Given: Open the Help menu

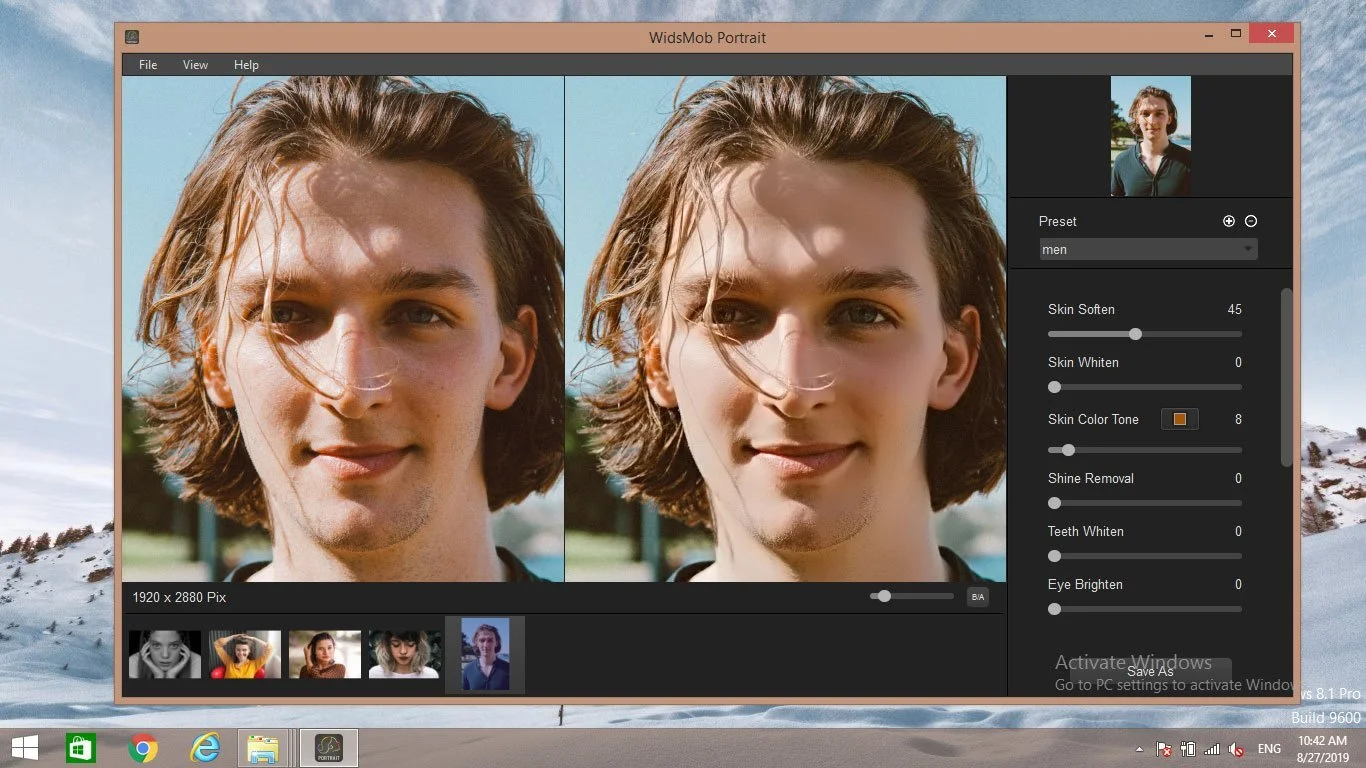Looking at the screenshot, I should 246,64.
